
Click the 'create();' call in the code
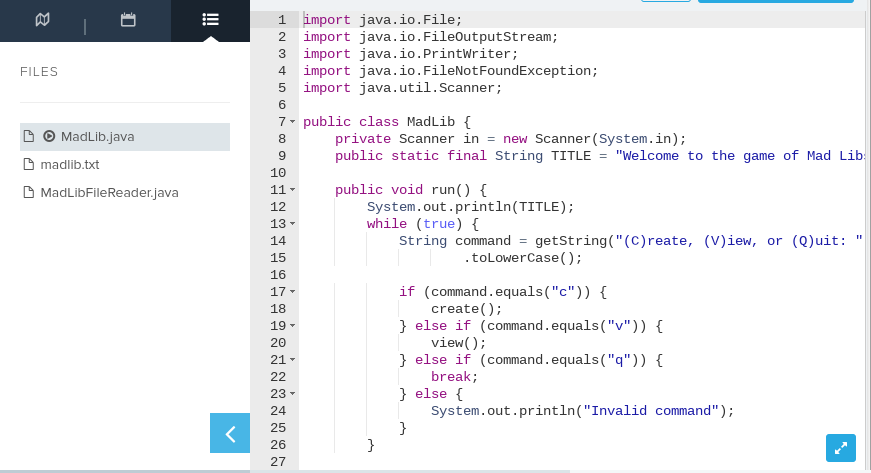(466, 309)
